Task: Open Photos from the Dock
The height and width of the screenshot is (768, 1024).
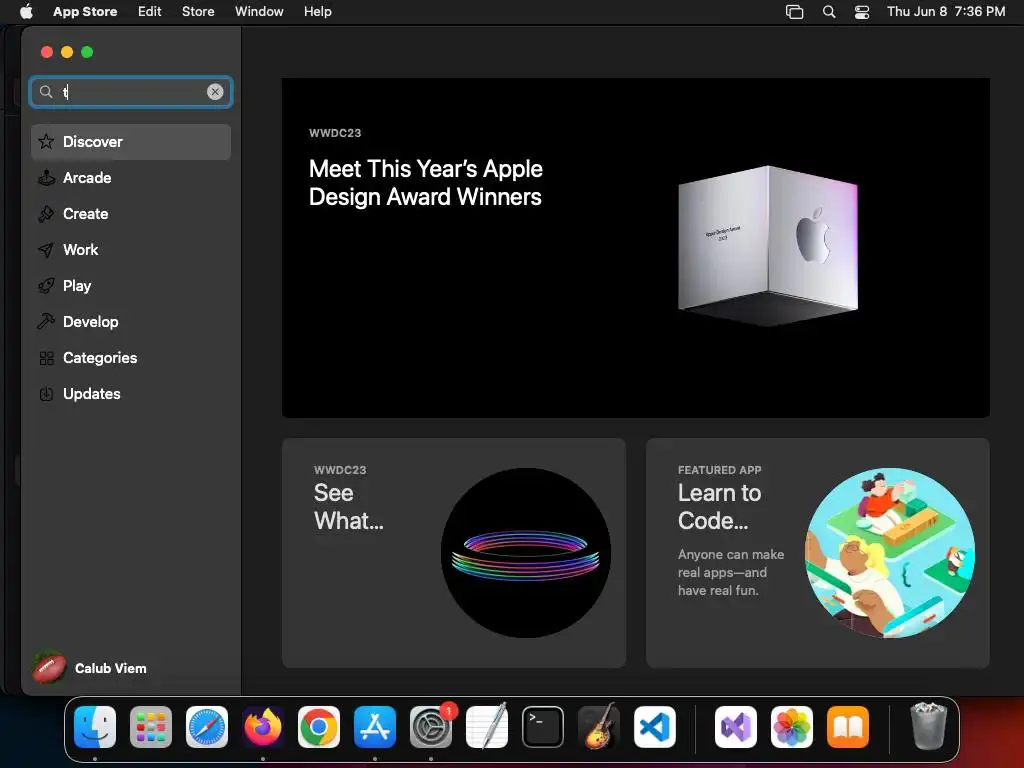Action: [792, 726]
